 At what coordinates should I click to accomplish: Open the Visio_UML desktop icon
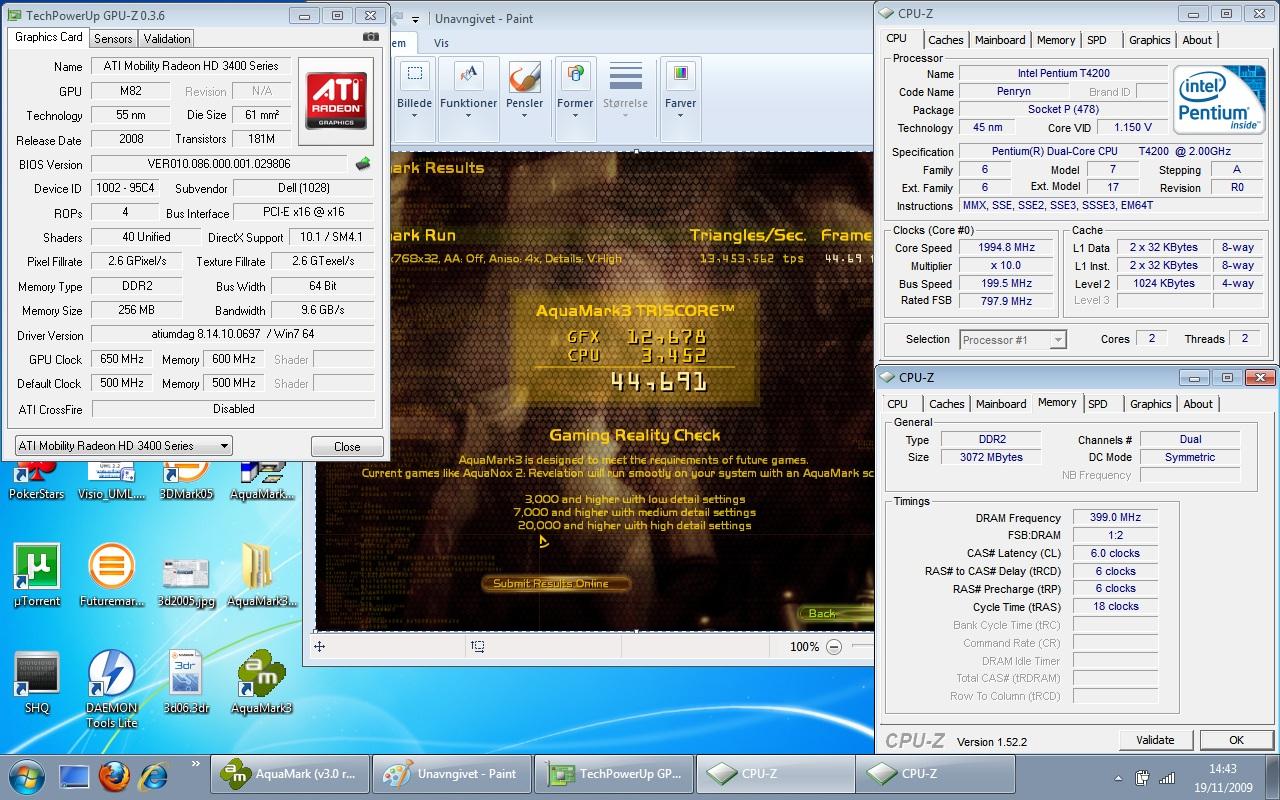111,477
